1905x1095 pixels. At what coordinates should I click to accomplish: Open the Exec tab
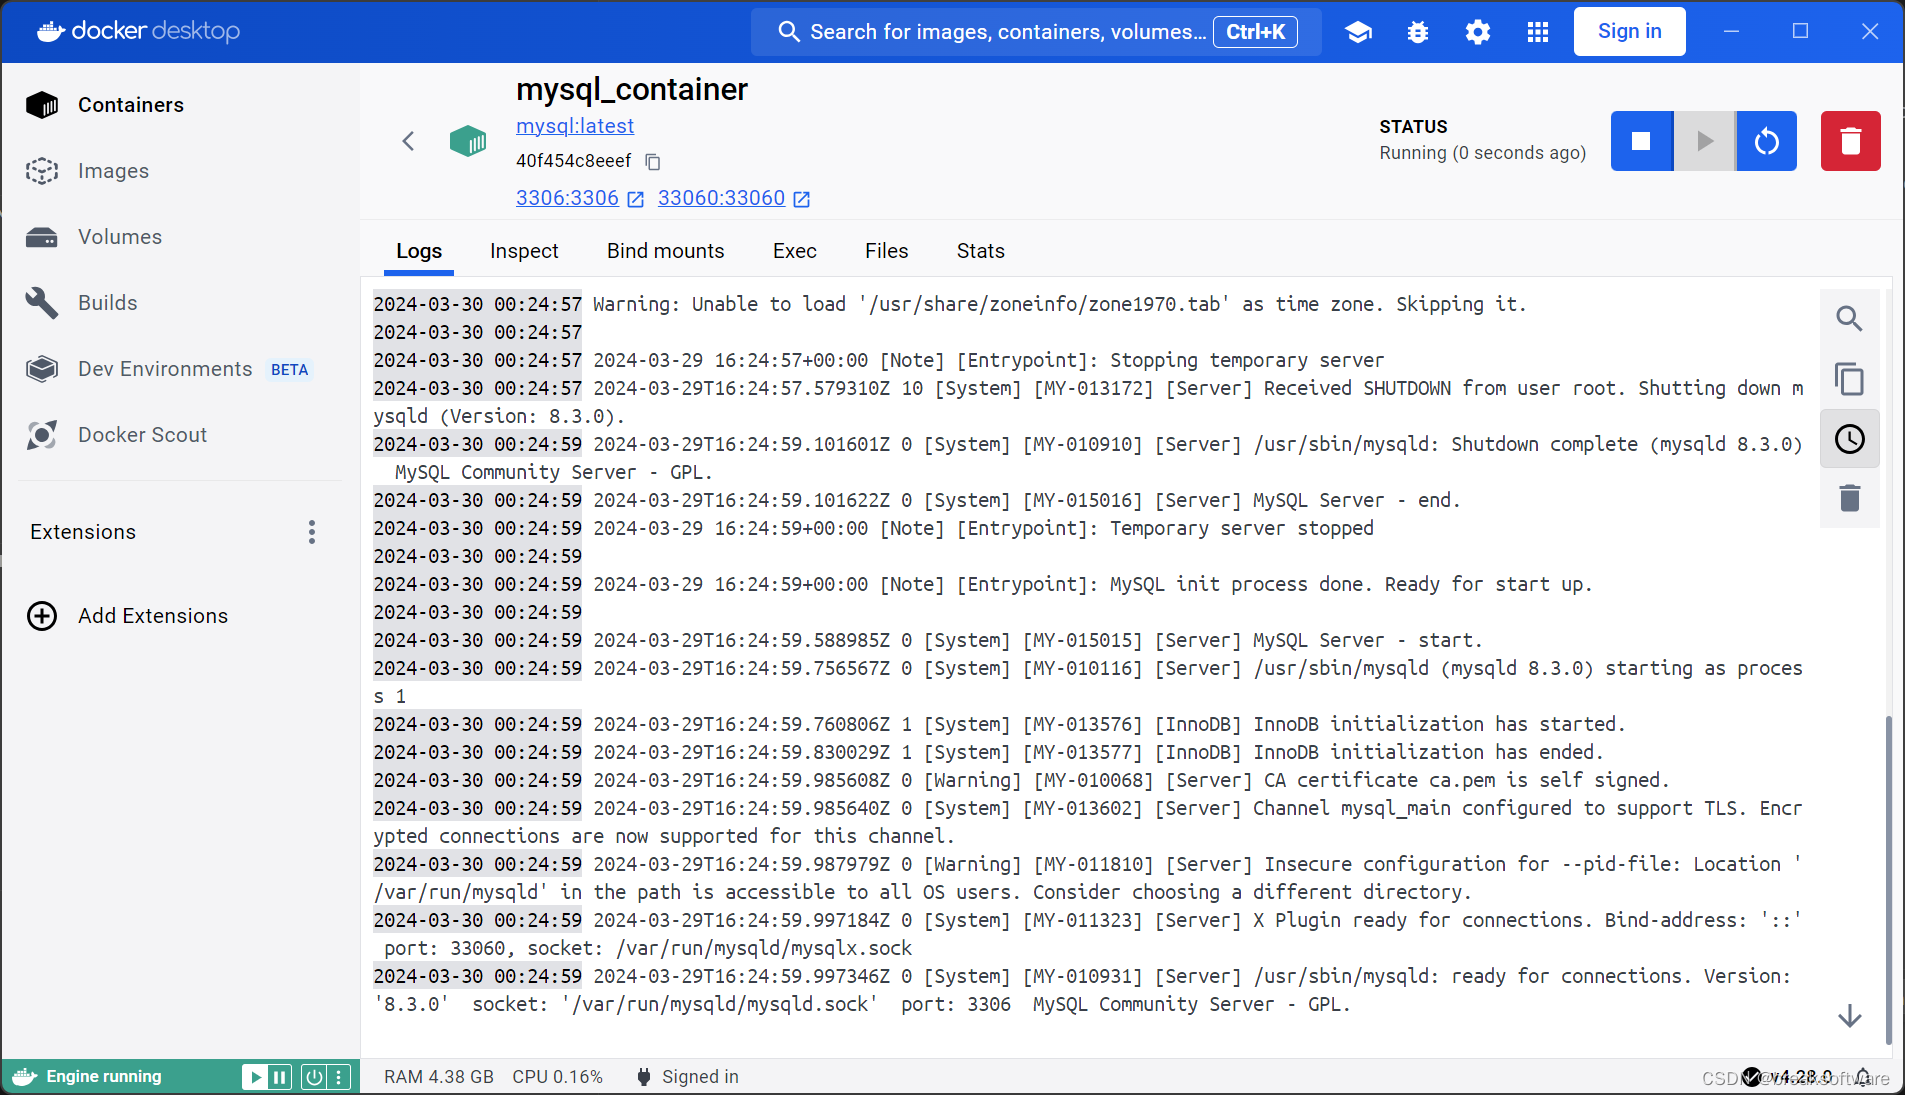tap(795, 251)
